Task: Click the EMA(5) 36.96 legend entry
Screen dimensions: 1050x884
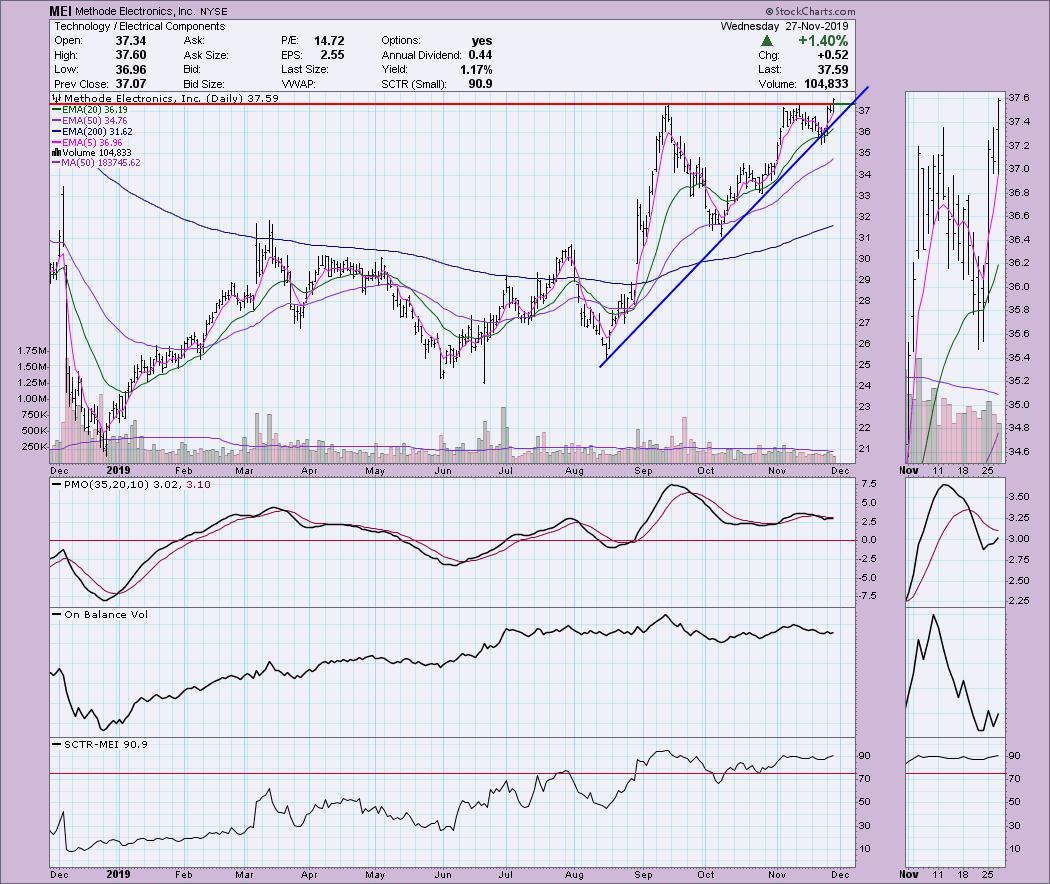Action: (x=87, y=143)
